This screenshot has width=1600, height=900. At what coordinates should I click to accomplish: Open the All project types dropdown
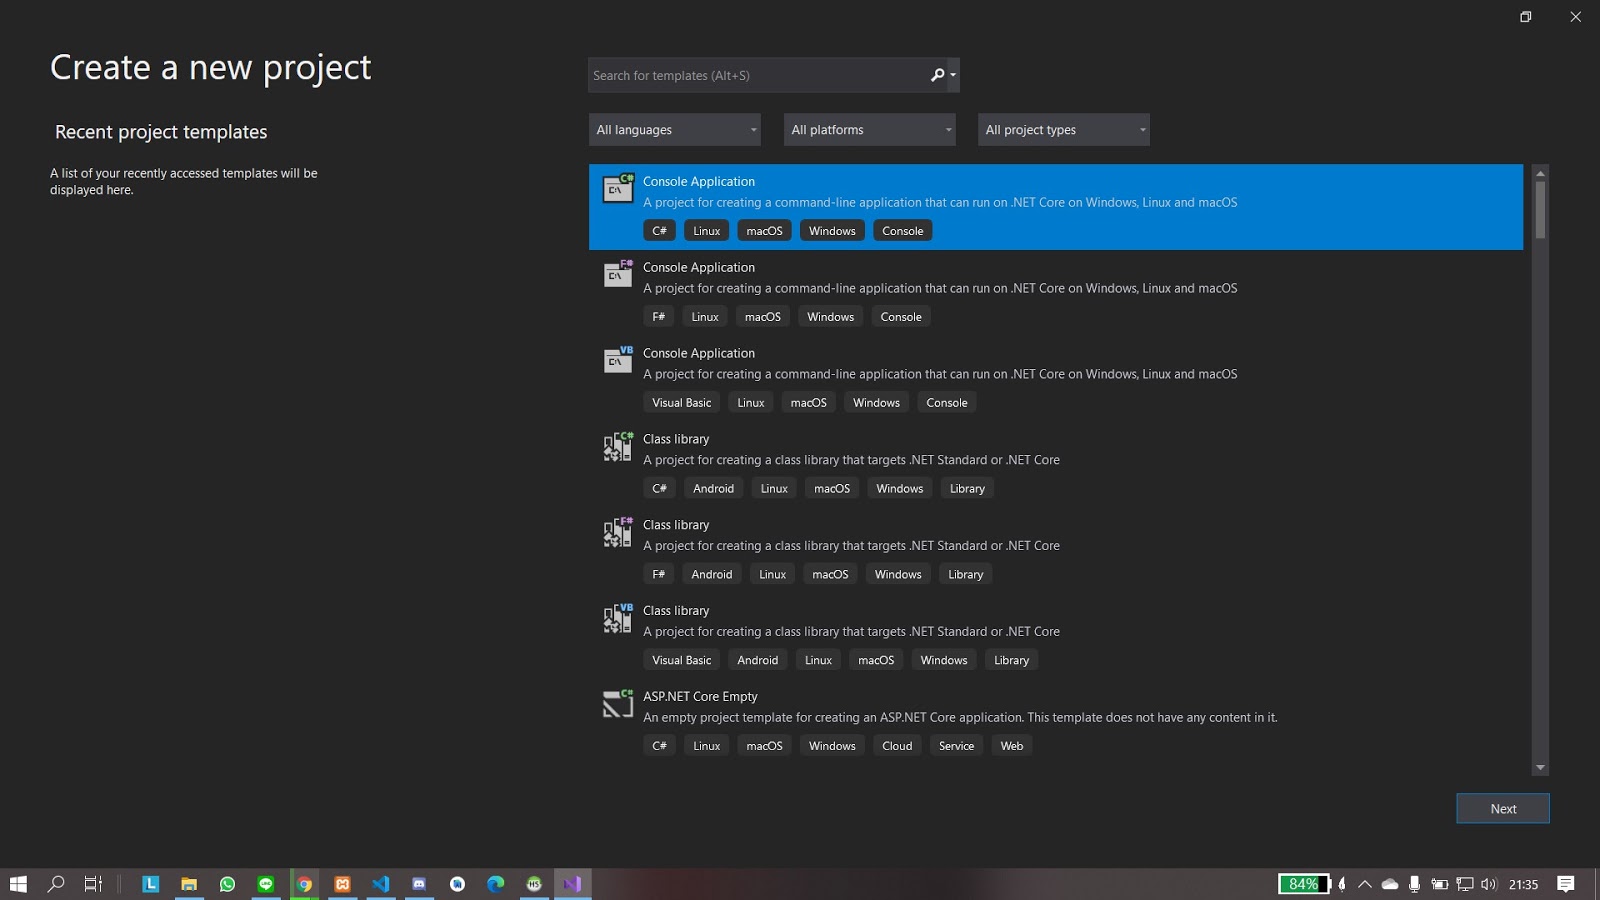pos(1064,130)
